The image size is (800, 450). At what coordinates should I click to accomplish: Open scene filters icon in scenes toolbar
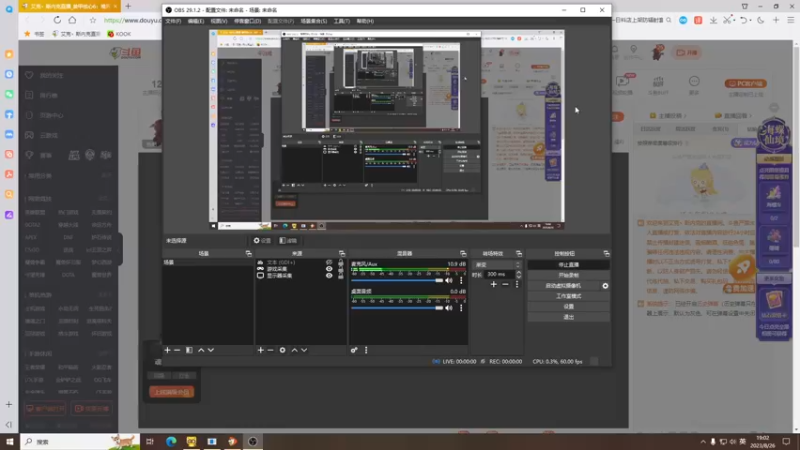189,350
